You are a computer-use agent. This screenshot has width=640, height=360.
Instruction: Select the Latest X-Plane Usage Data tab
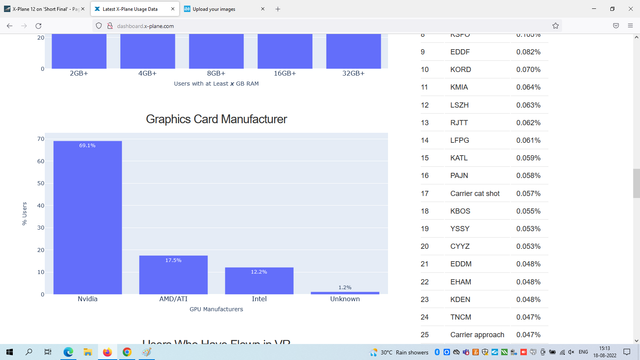click(135, 9)
